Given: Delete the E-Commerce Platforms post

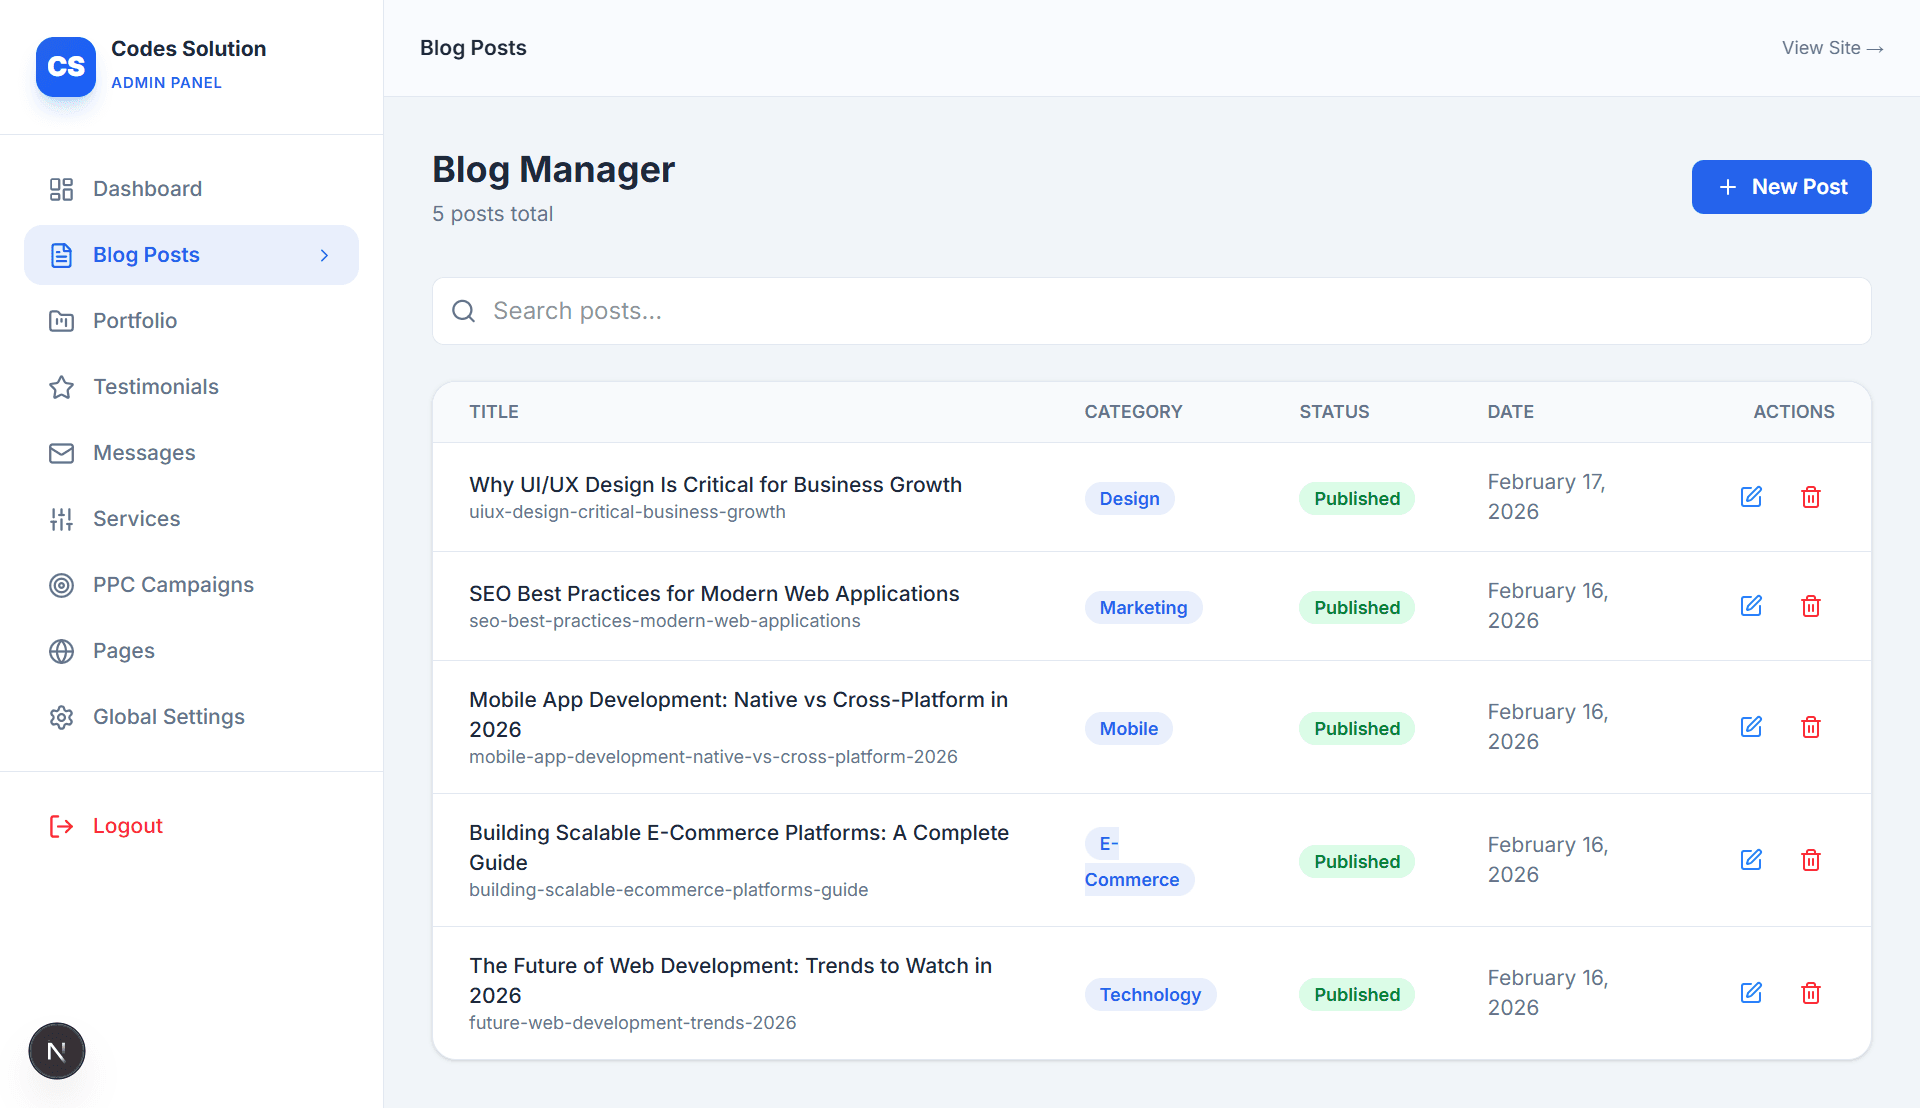Looking at the screenshot, I should pyautogui.click(x=1811, y=860).
